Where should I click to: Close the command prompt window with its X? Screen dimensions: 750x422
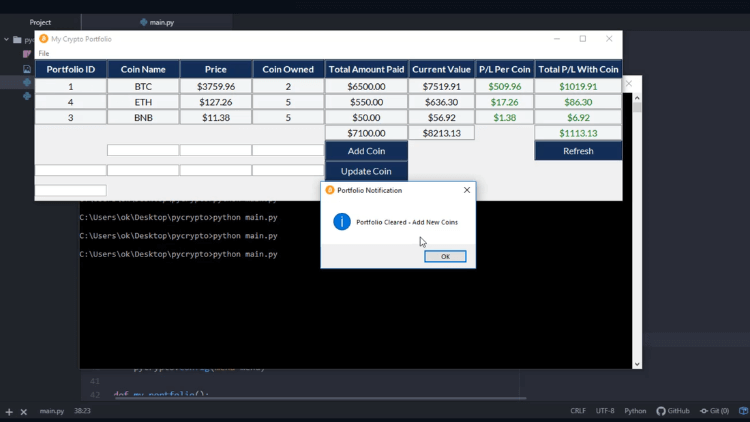(629, 84)
